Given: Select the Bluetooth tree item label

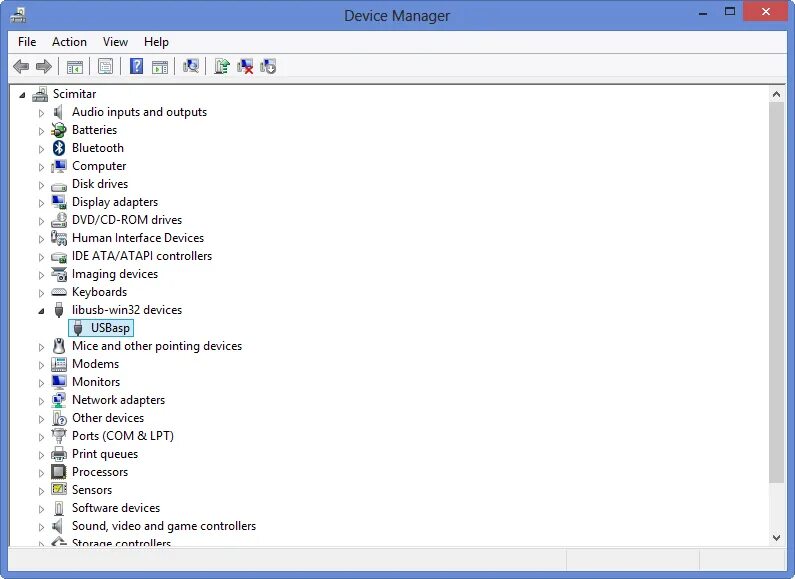Looking at the screenshot, I should click(x=98, y=148).
